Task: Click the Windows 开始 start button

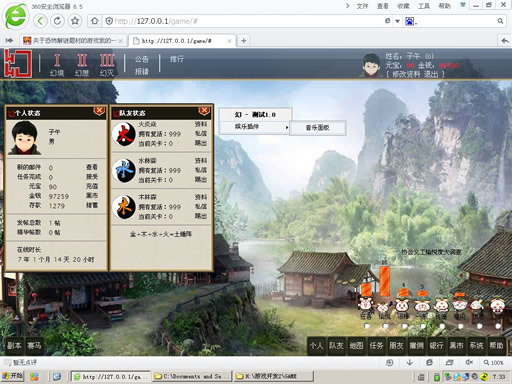Action: [x=12, y=376]
